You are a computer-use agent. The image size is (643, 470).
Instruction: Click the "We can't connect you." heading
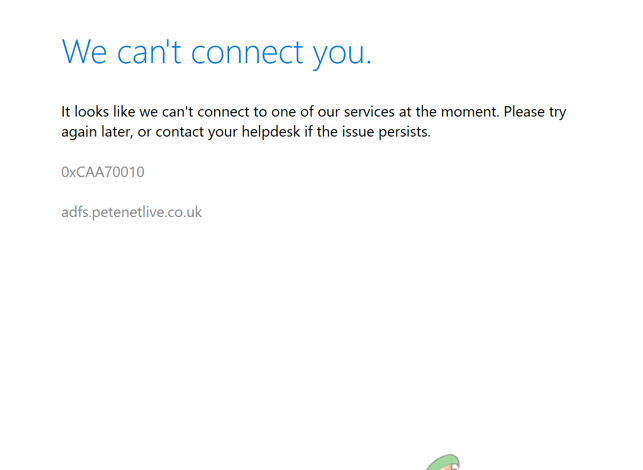click(x=216, y=51)
